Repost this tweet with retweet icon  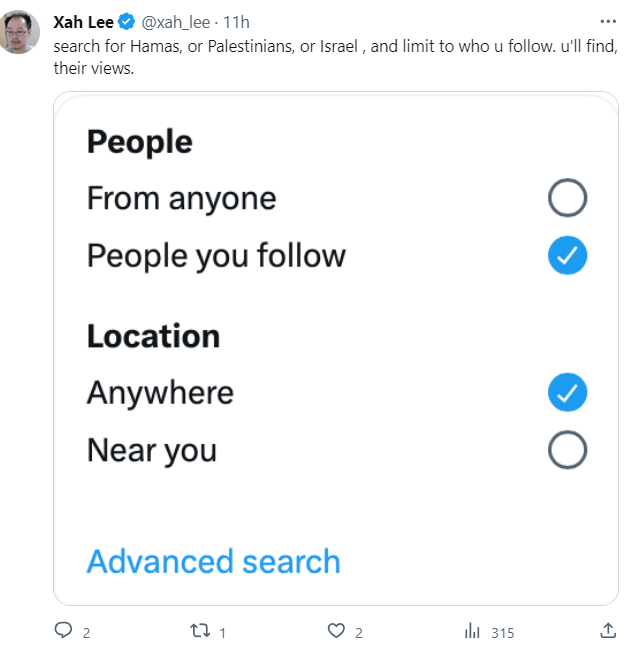pyautogui.click(x=200, y=632)
